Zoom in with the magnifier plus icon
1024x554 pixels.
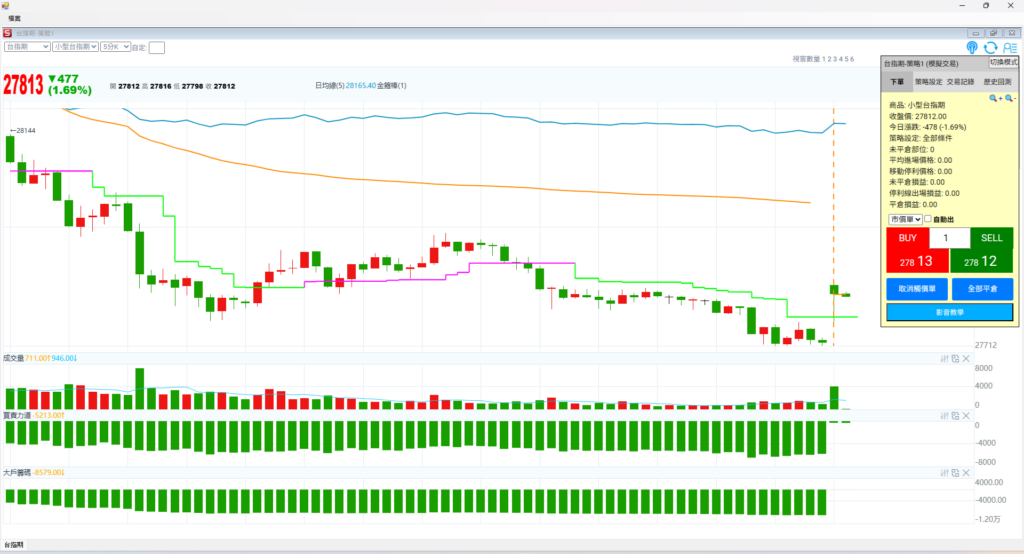tap(995, 98)
